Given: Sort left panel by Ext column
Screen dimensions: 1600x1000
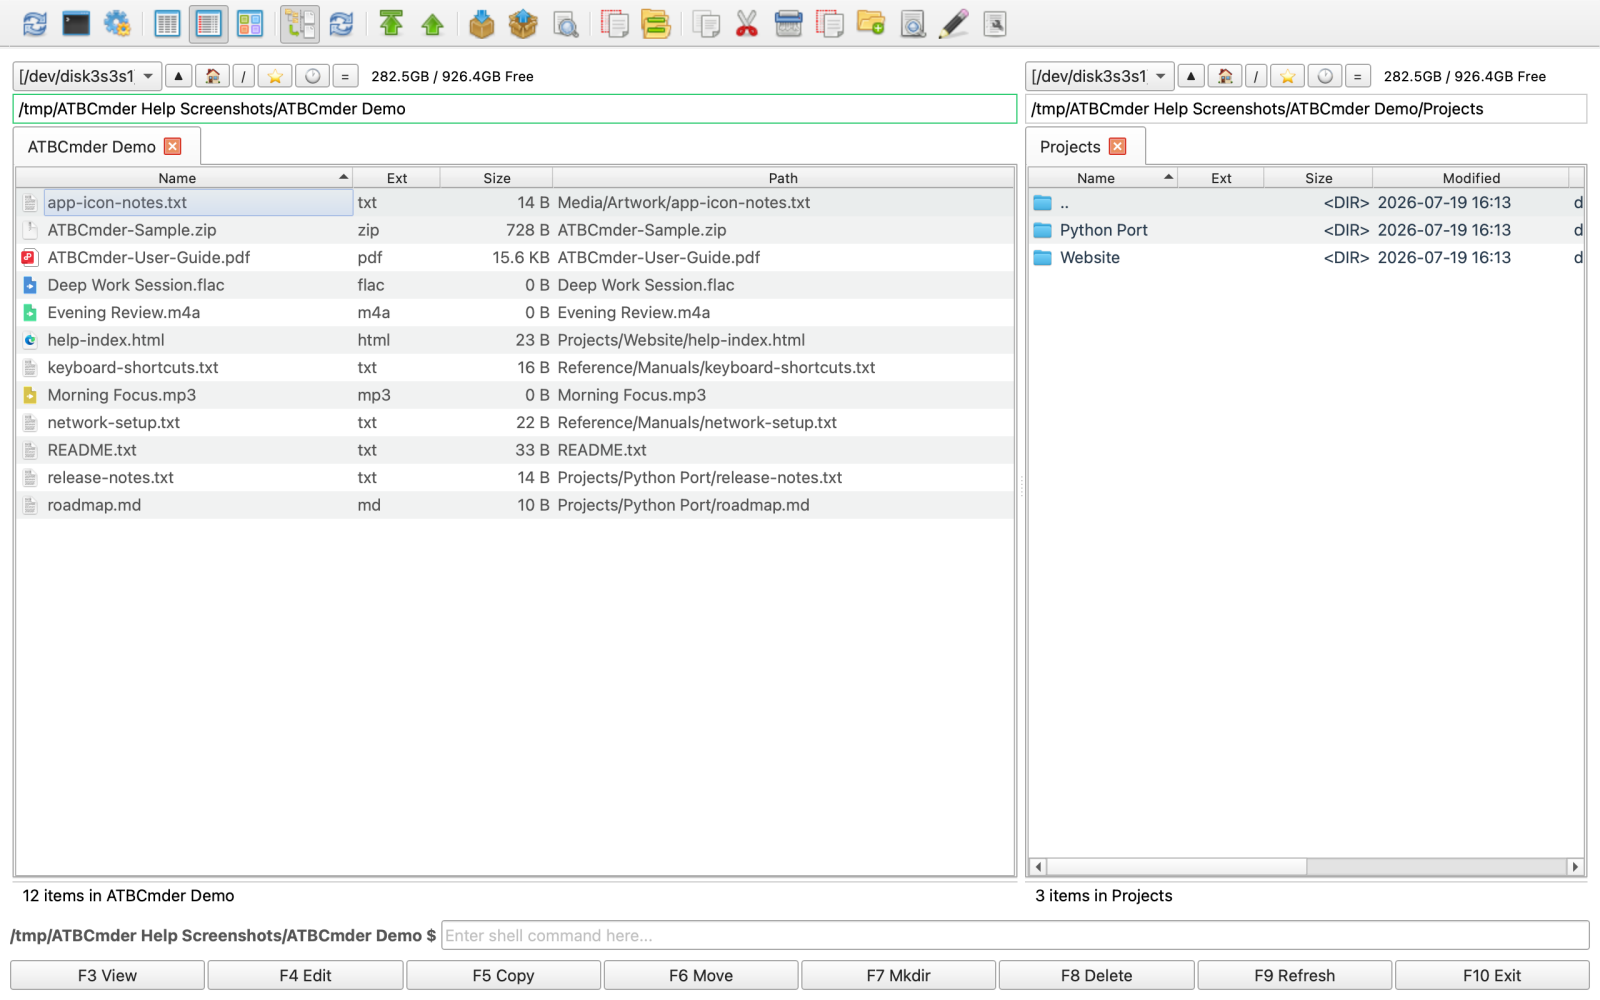Looking at the screenshot, I should [x=397, y=178].
